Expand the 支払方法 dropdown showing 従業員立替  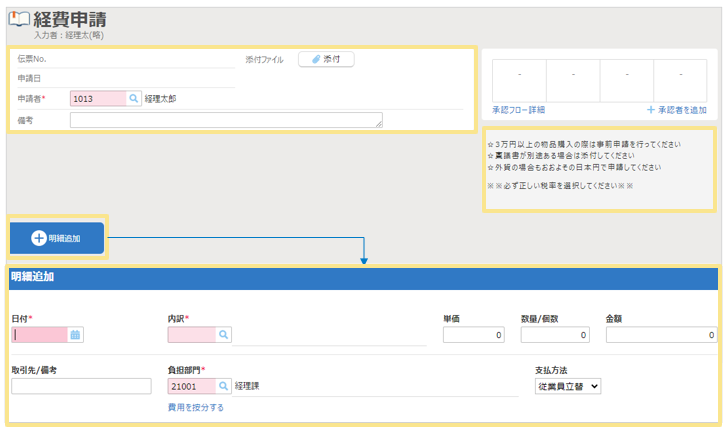pyautogui.click(x=567, y=386)
